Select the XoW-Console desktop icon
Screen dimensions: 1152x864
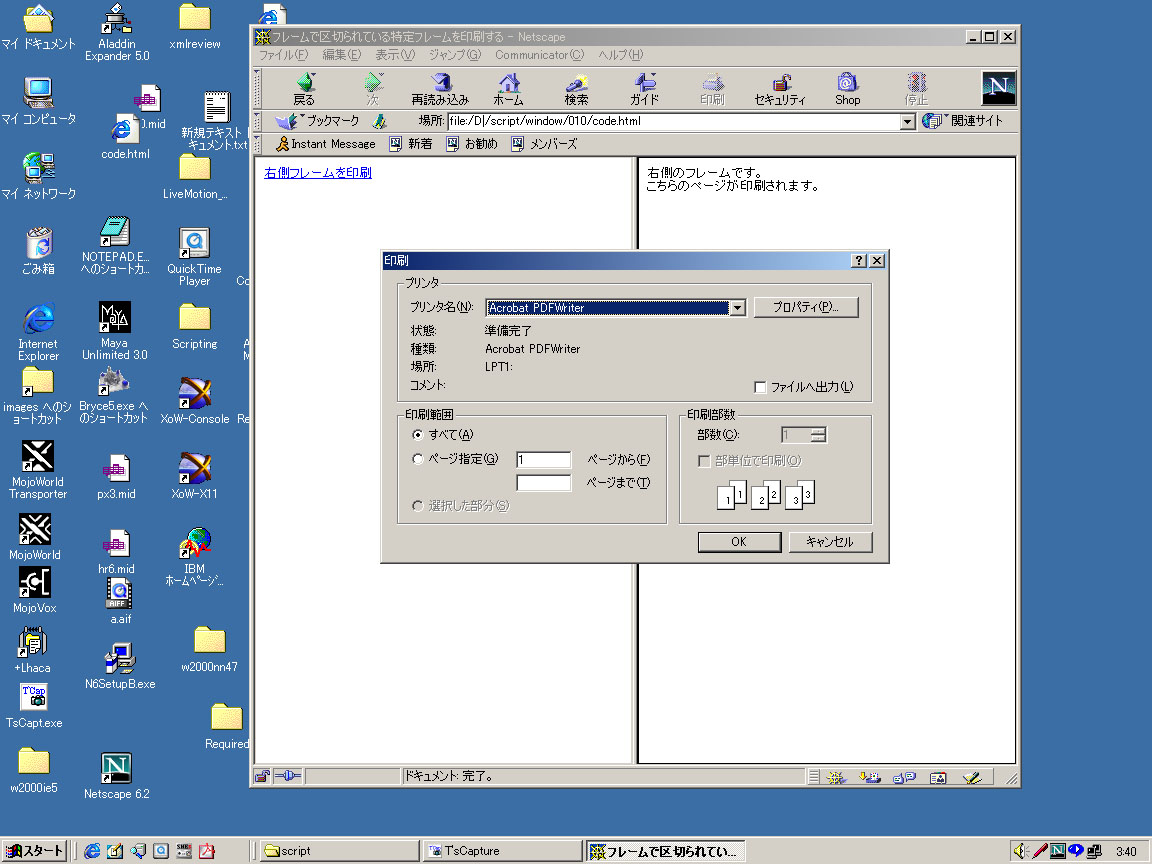(x=195, y=401)
